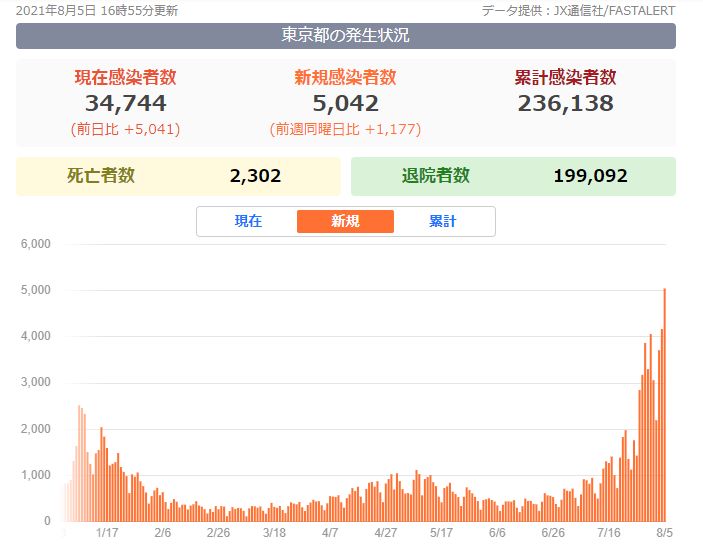
Task: Click the 1/17 x-axis date label
Action: 107,532
